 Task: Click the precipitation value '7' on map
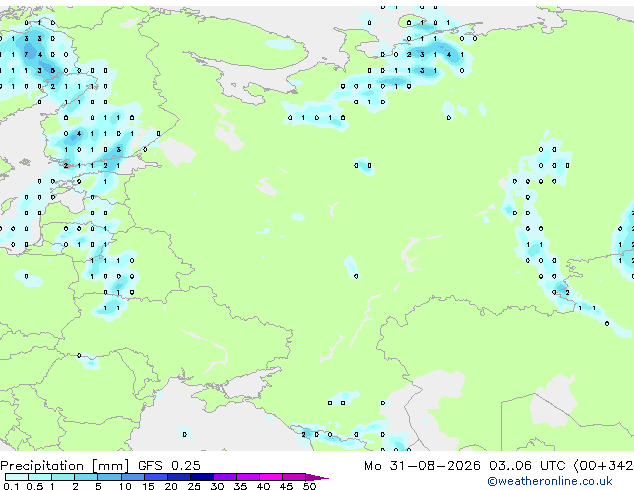[x=26, y=55]
